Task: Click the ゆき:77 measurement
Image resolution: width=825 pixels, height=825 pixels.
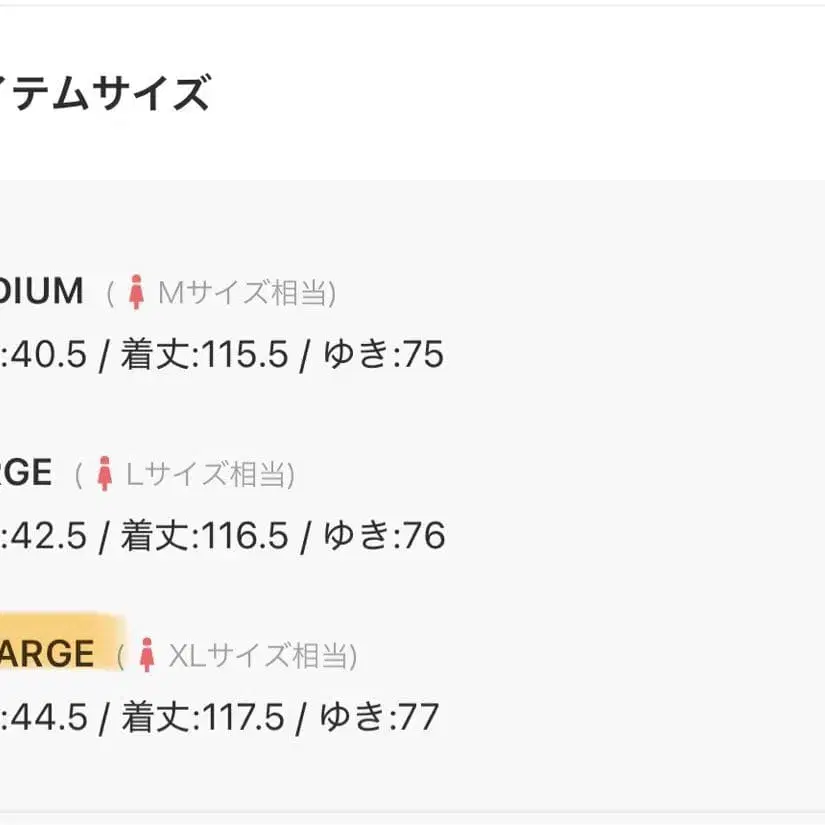Action: coord(381,717)
